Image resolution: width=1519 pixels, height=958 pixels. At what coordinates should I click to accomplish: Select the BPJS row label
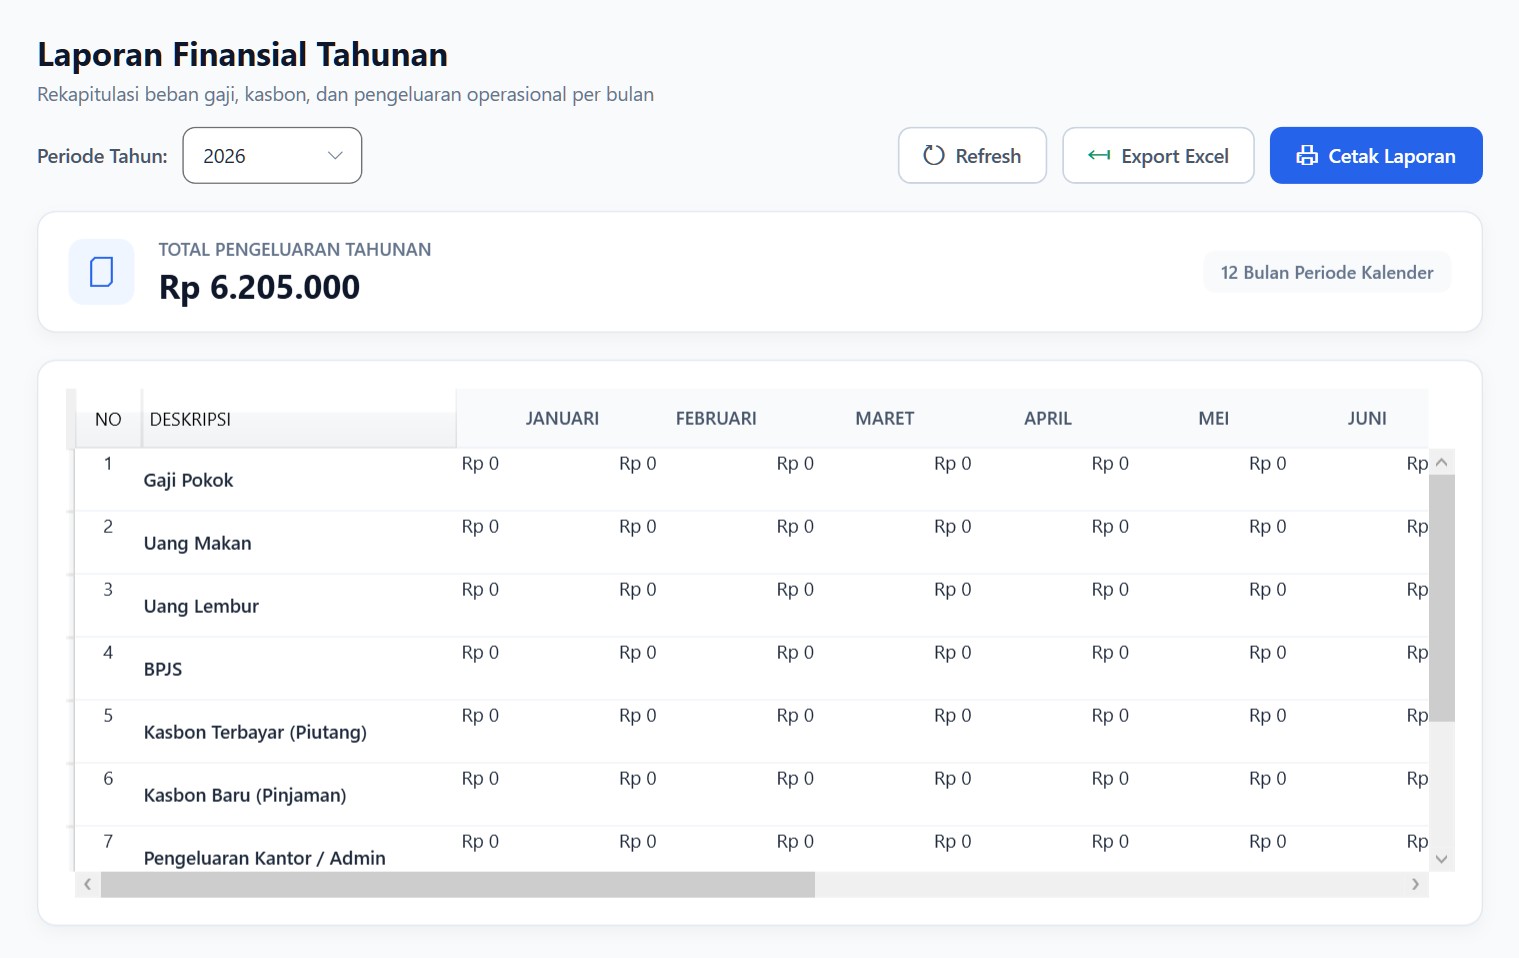[x=163, y=669]
